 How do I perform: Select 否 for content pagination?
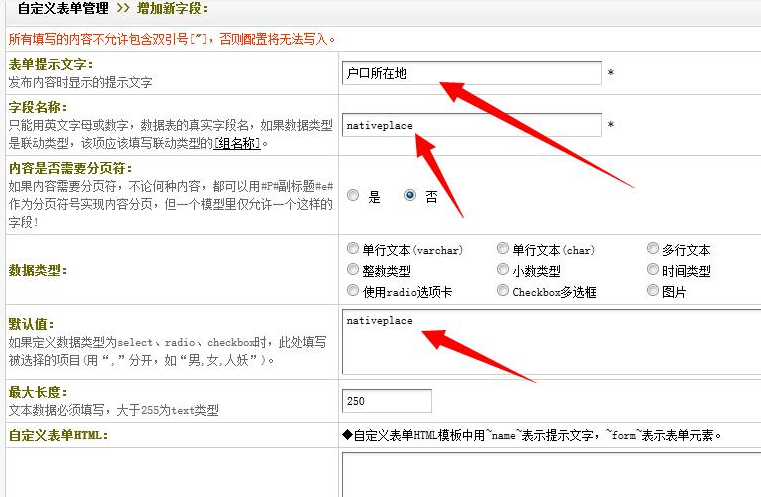pos(410,196)
